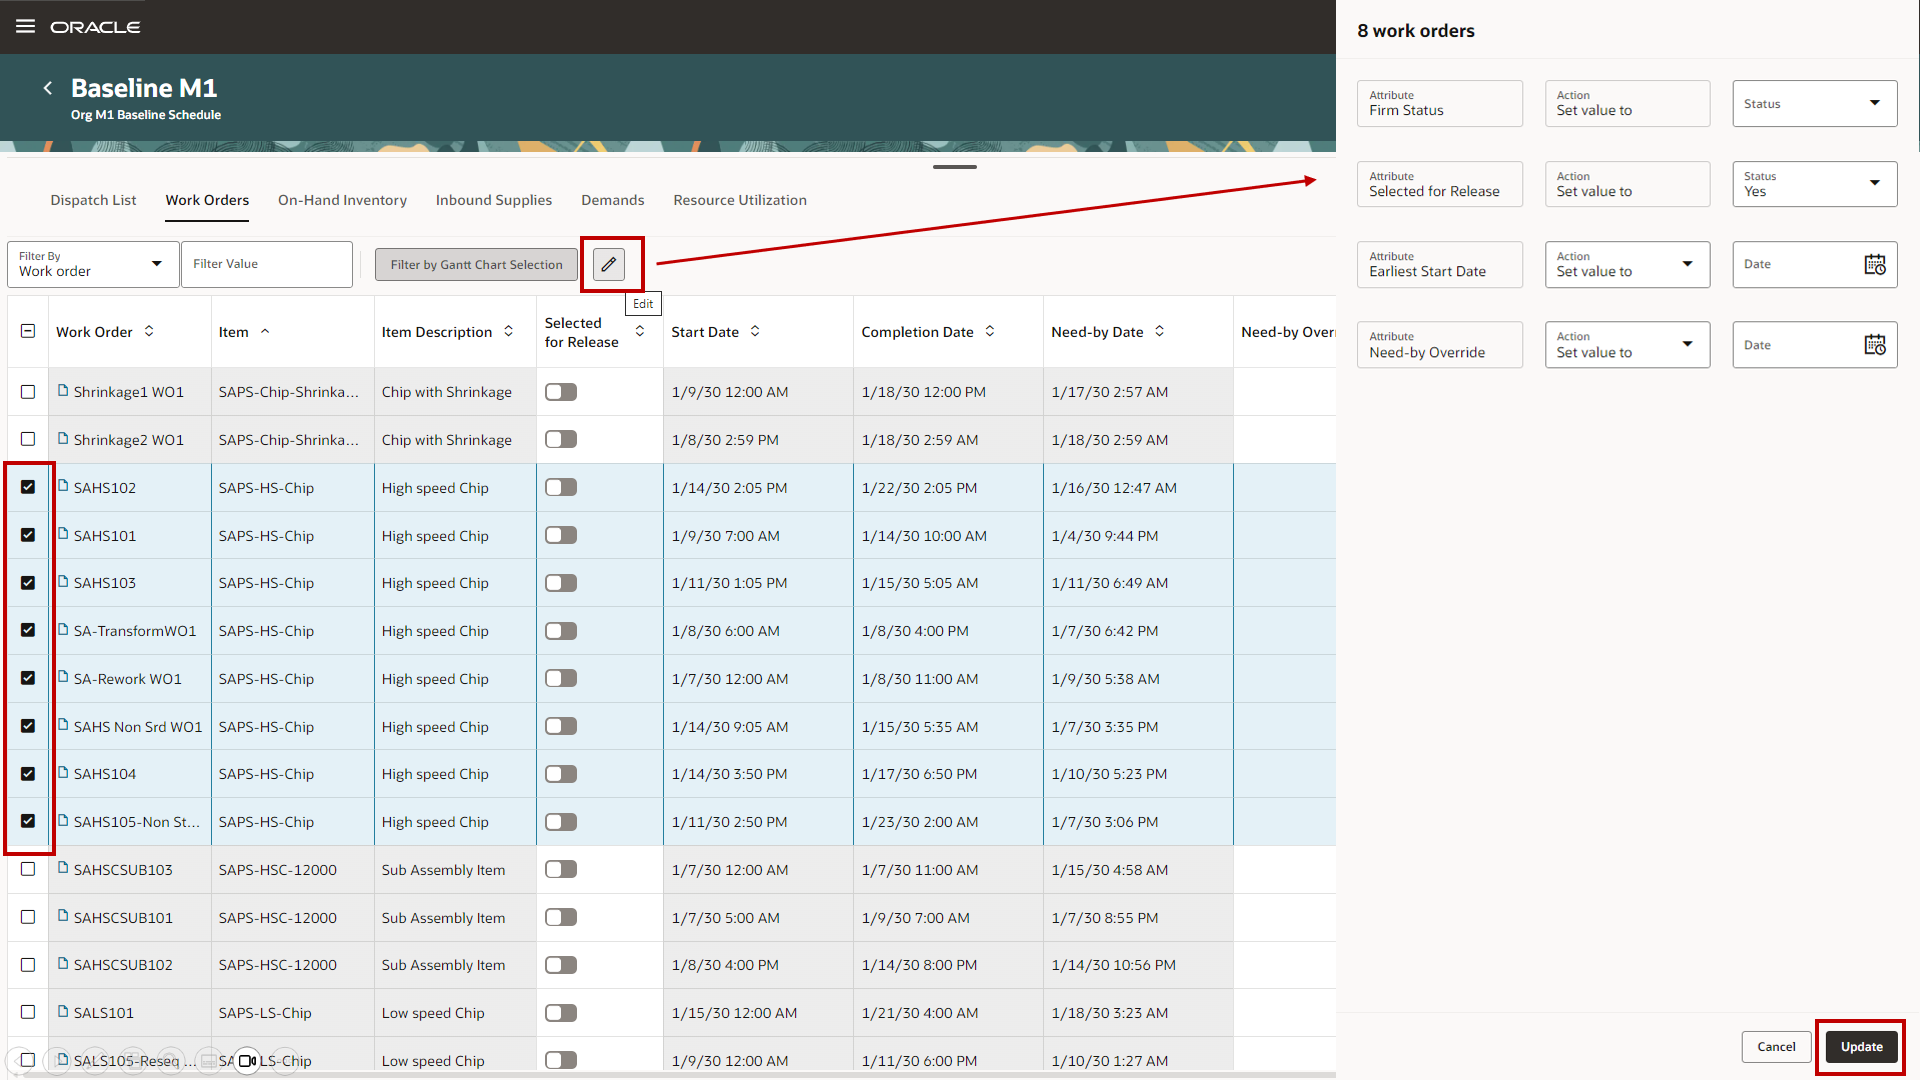Sort by Work Order column arrows

(x=149, y=331)
